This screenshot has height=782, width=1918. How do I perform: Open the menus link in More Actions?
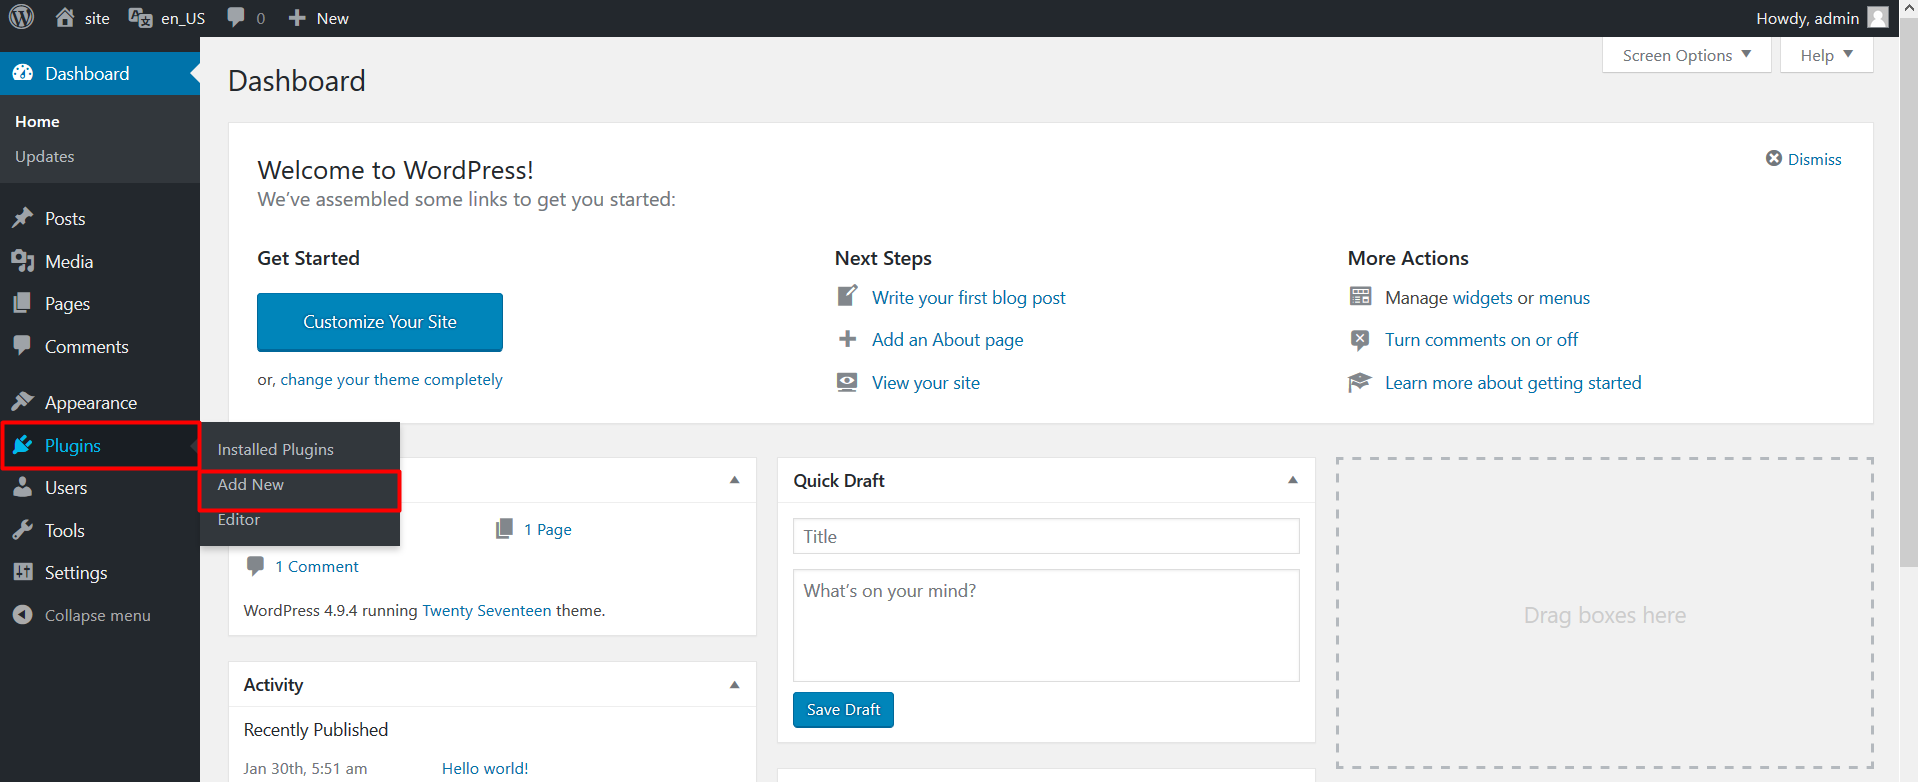(1564, 298)
